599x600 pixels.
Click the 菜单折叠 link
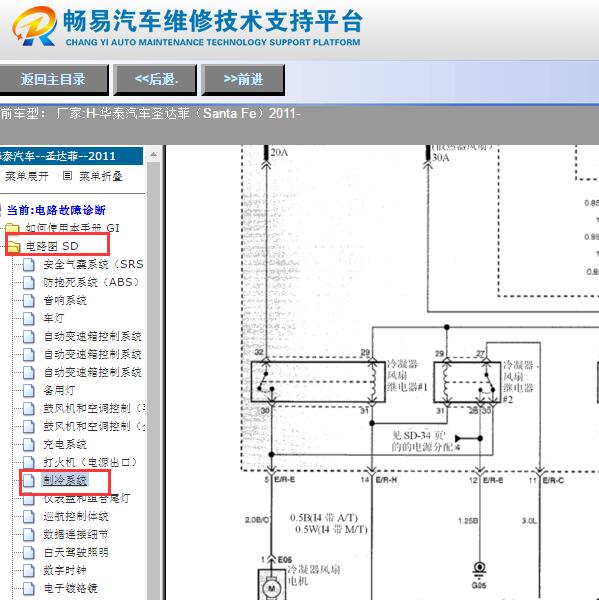pyautogui.click(x=101, y=176)
